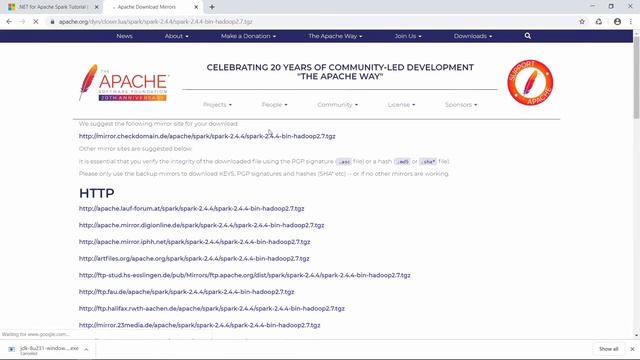The width and height of the screenshot is (640, 360).
Task: Switch to the .NET for Apache Spark Tutorial tab
Action: click(52, 7)
